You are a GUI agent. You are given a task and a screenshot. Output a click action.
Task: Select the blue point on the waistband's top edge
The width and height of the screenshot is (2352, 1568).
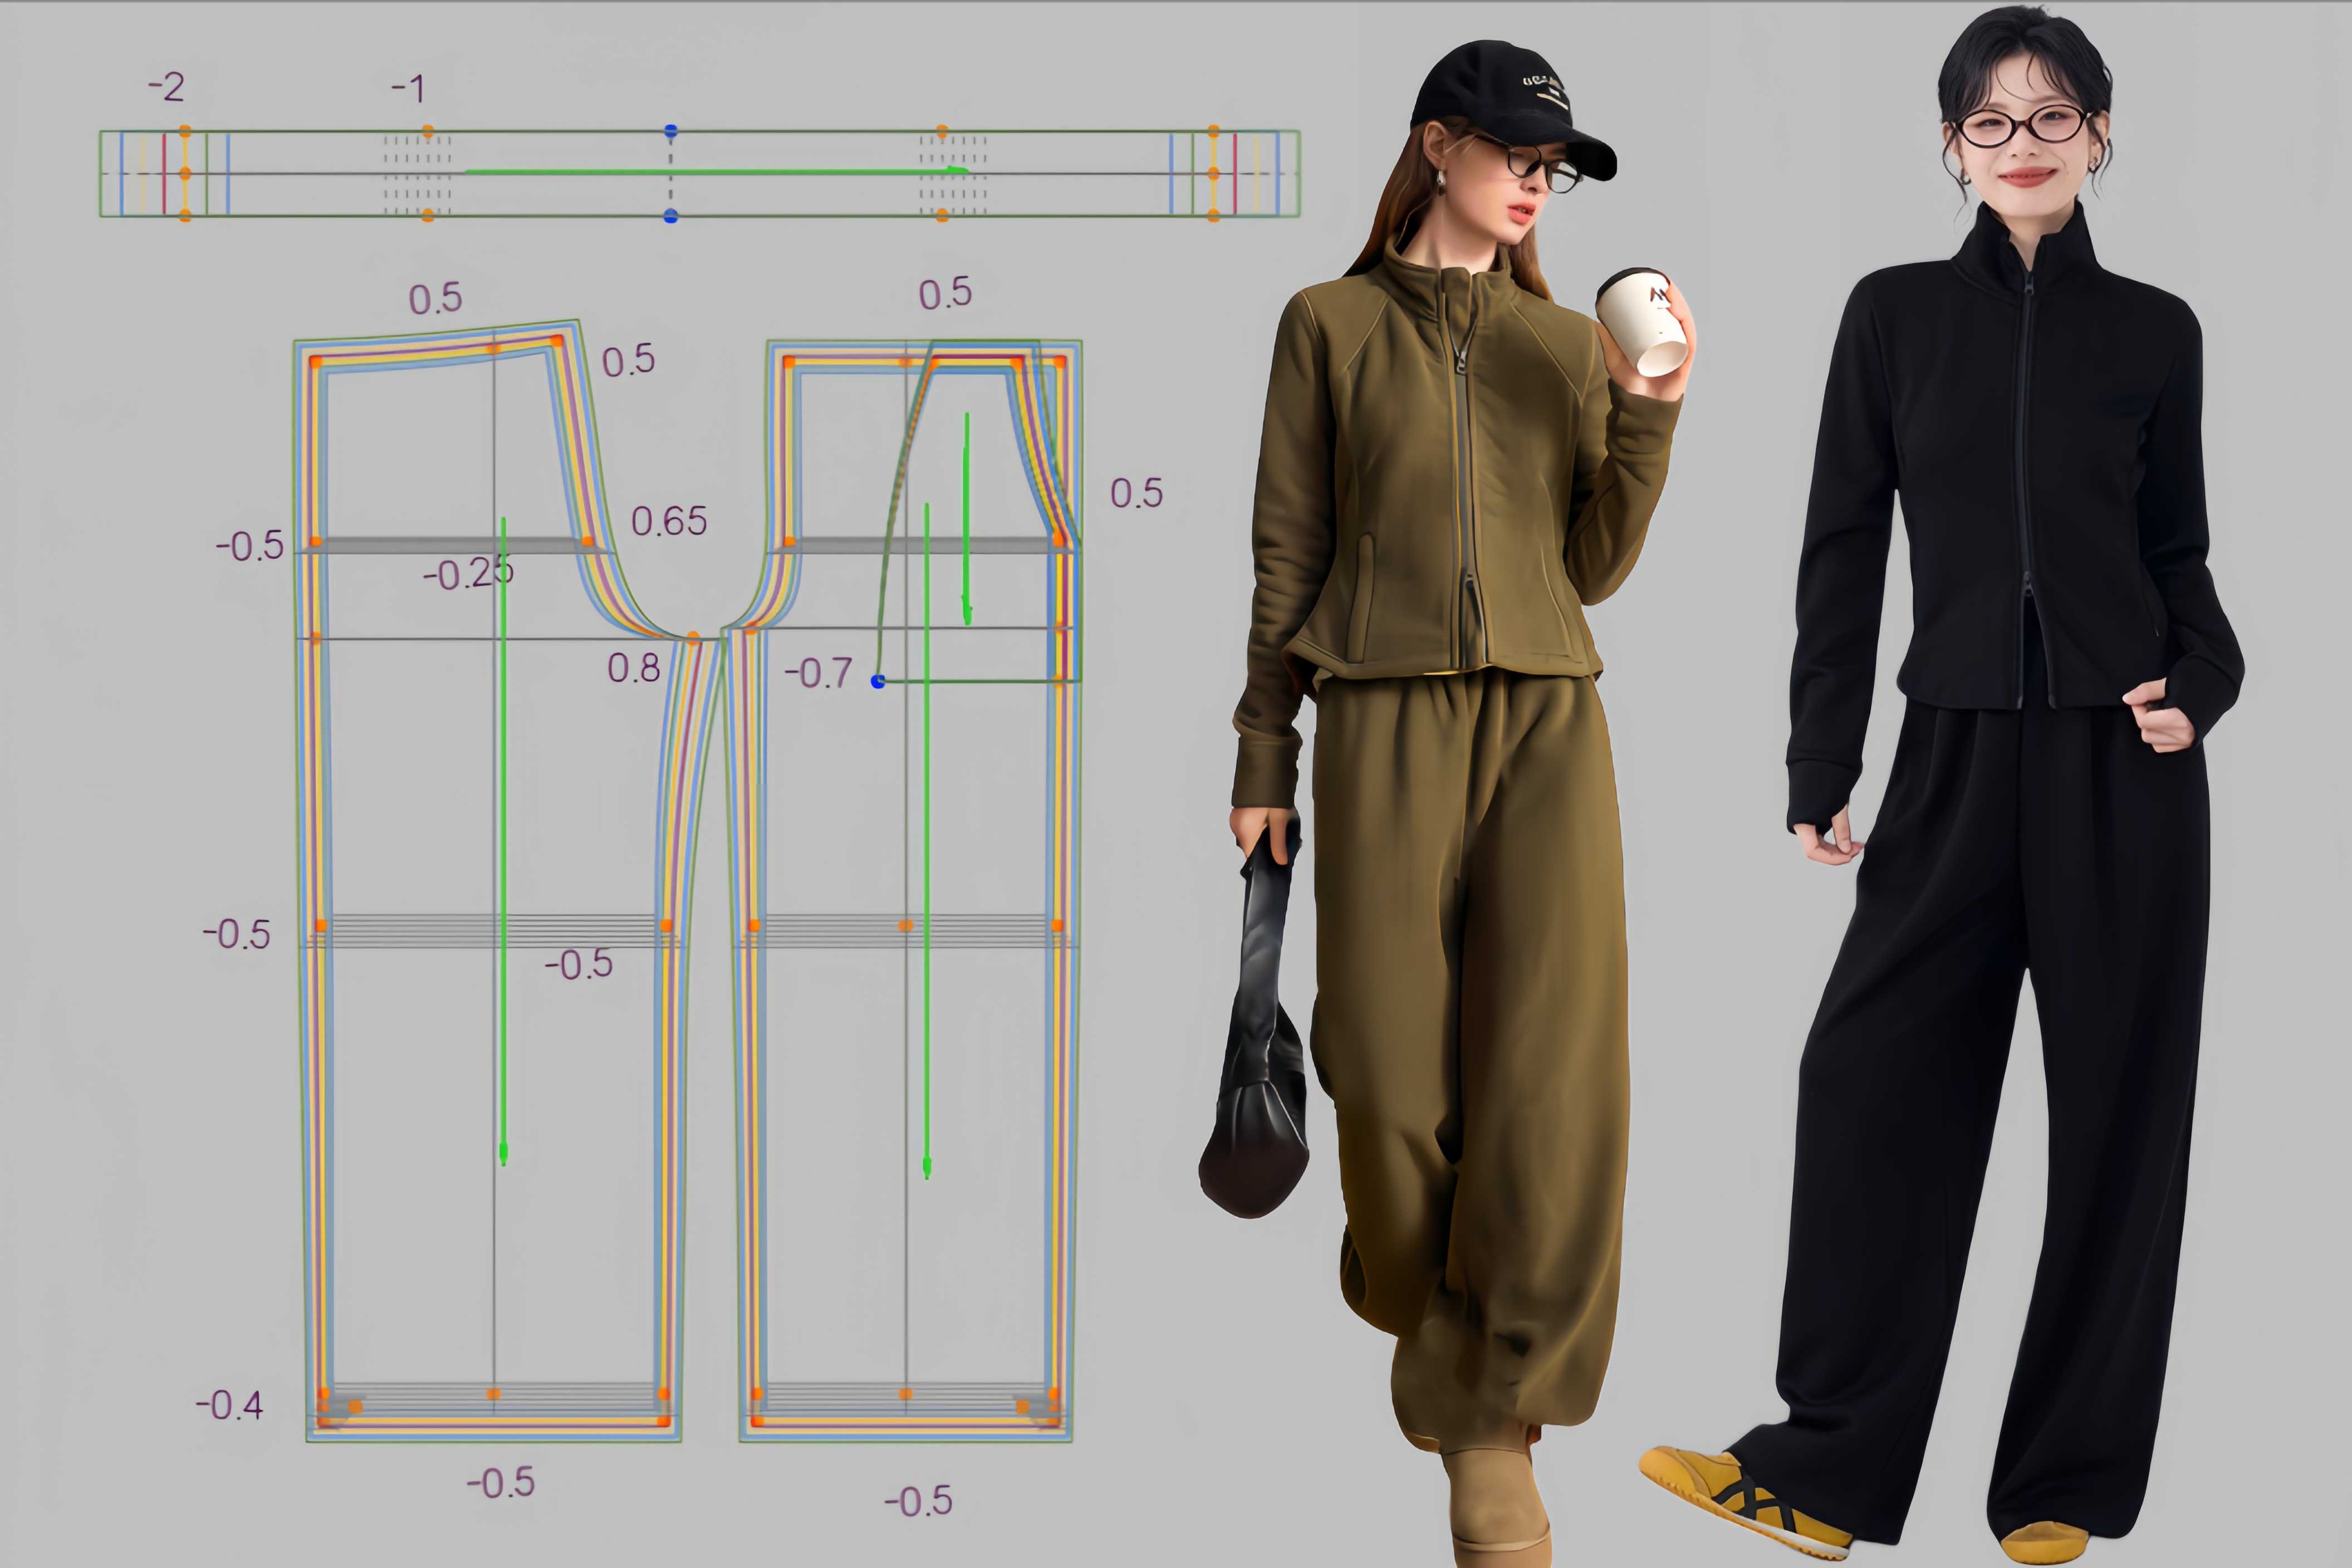click(670, 131)
